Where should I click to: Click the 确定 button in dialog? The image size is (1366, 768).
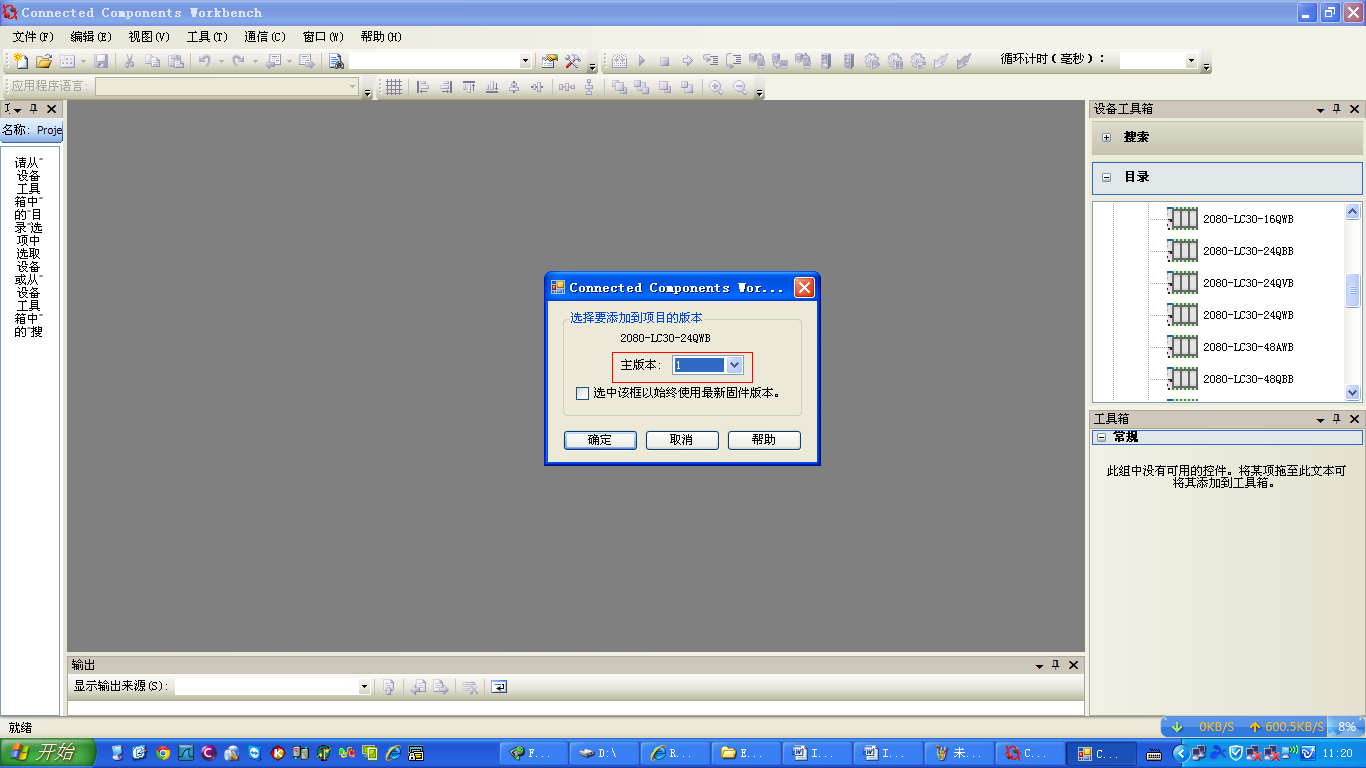[599, 440]
